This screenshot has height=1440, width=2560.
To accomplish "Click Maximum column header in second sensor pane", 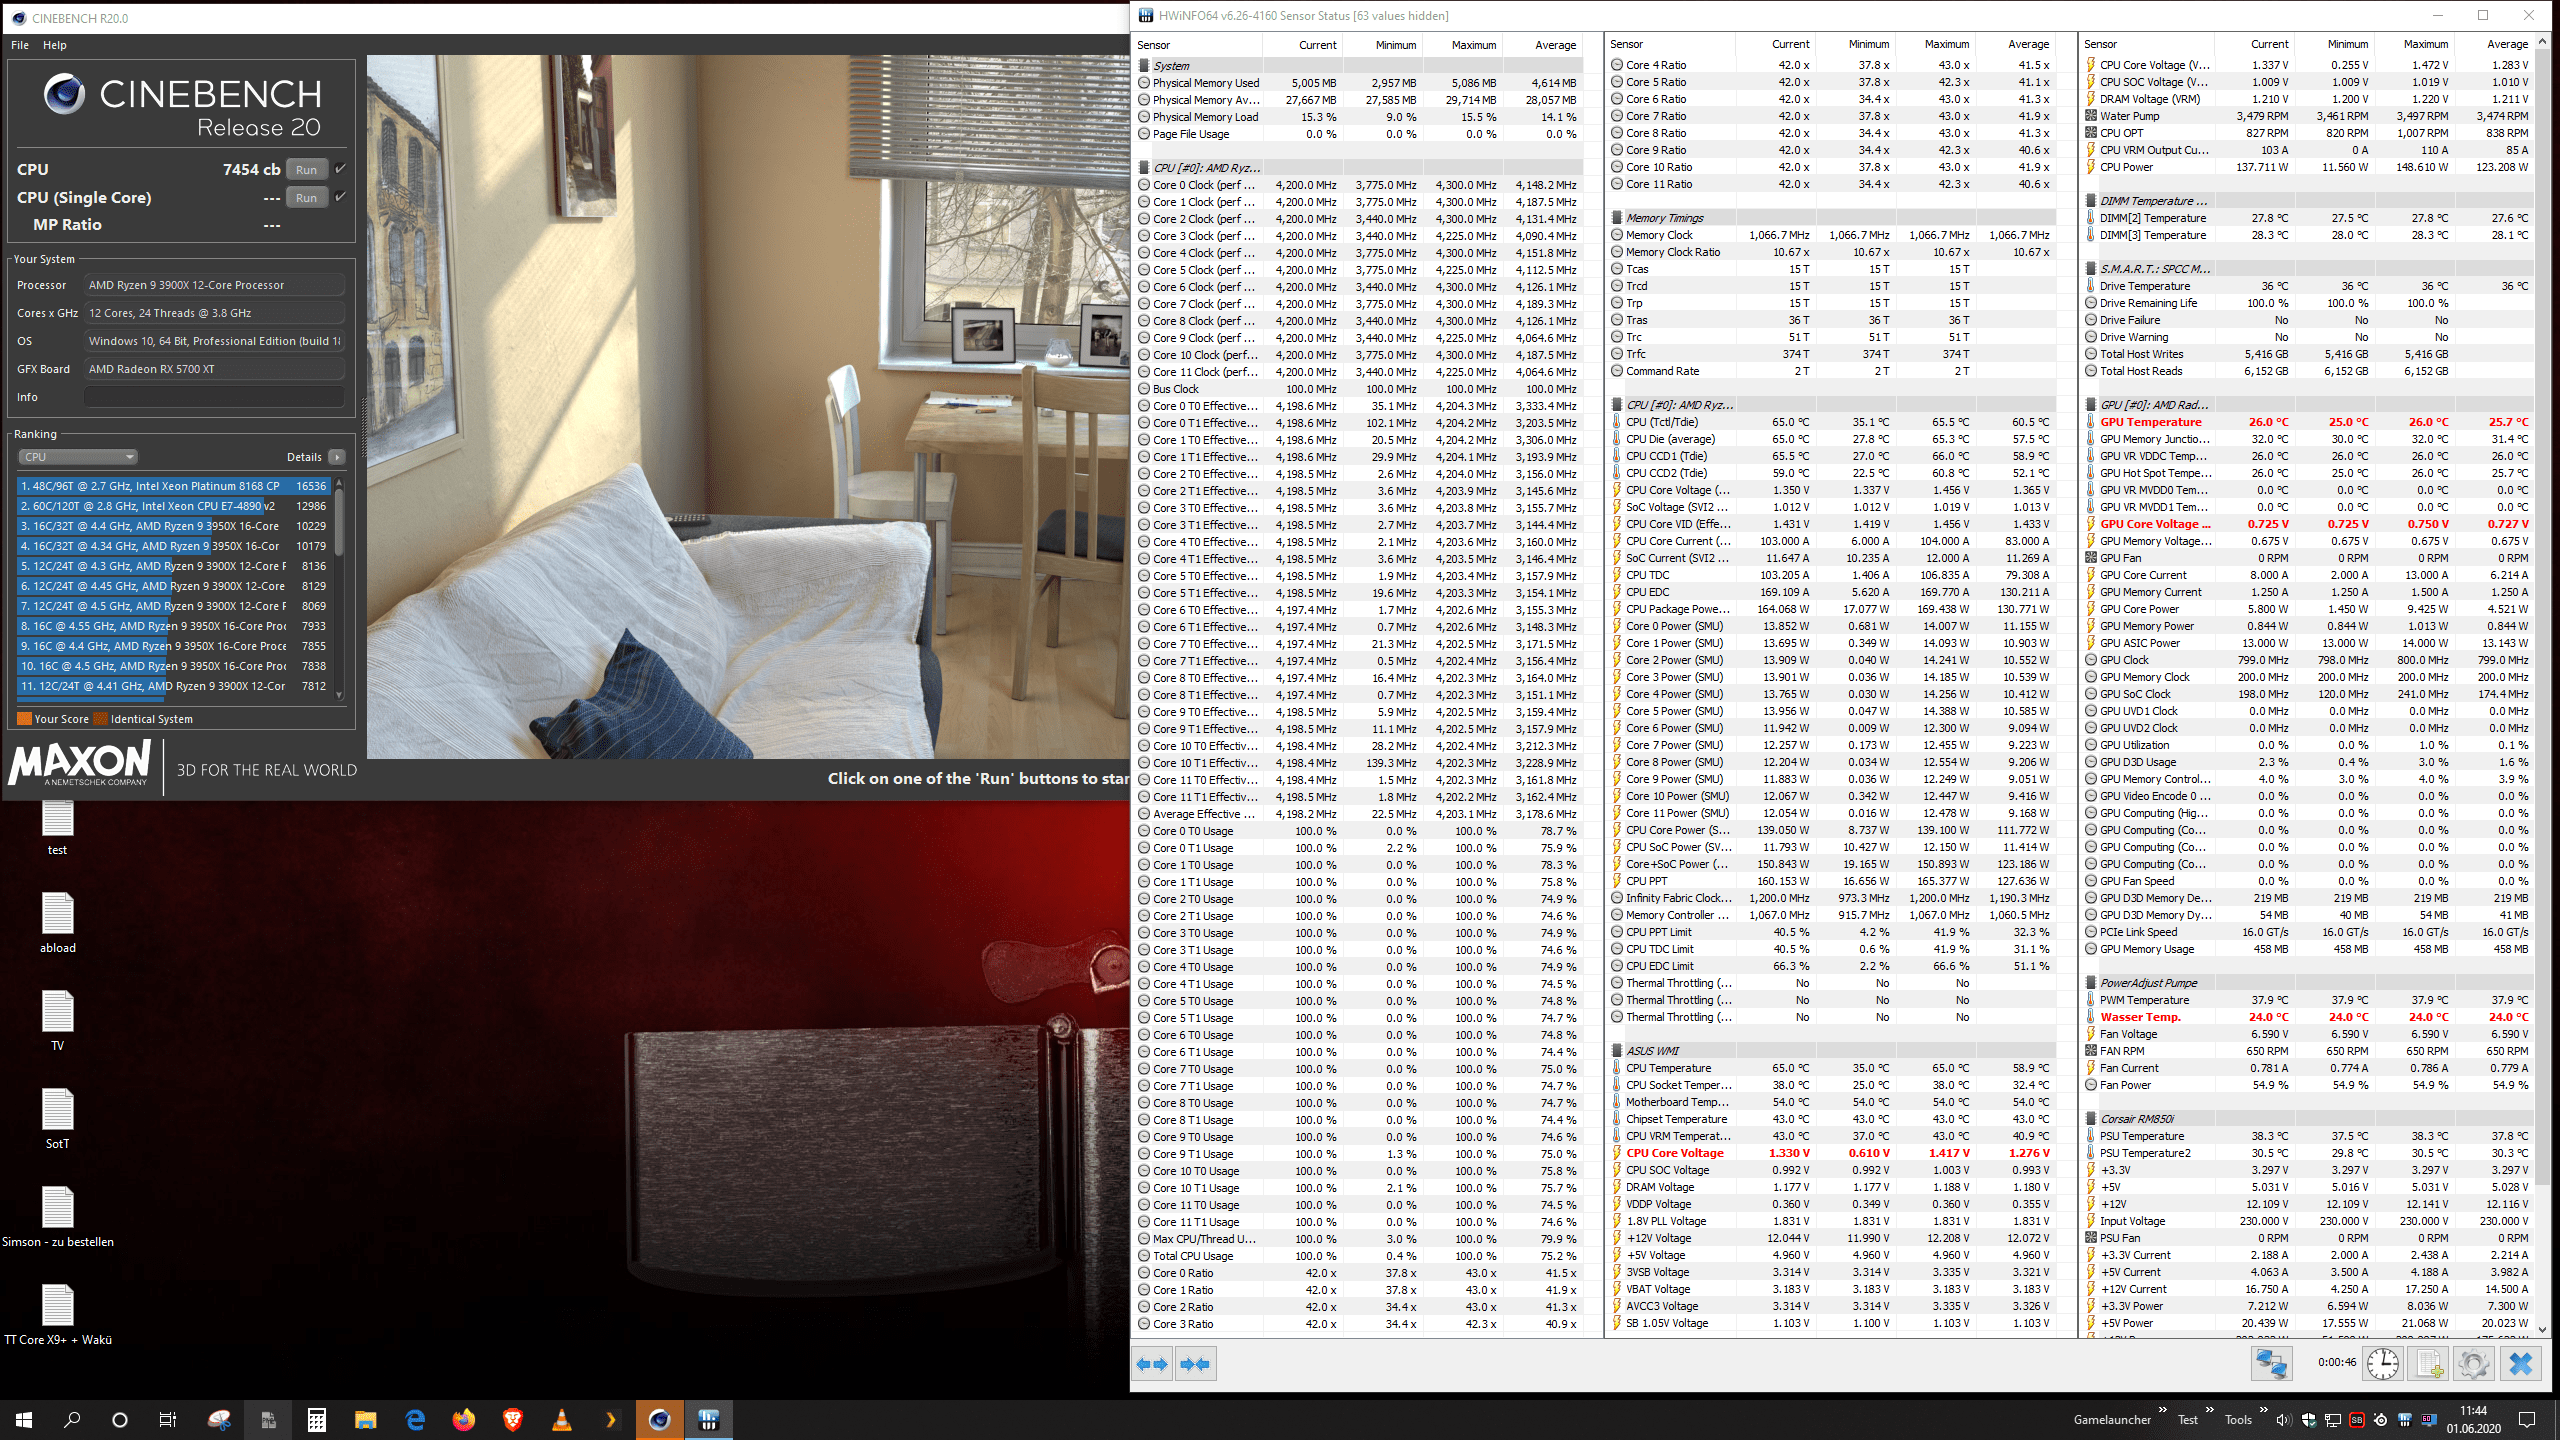I will pyautogui.click(x=1934, y=44).
